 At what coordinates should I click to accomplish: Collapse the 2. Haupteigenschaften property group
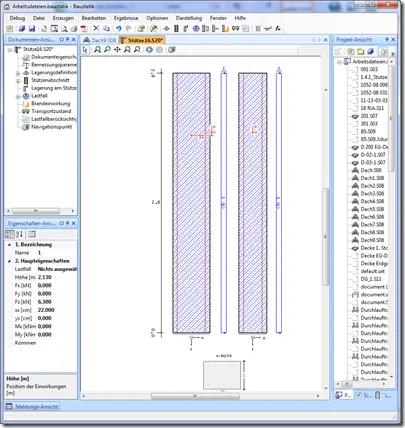pos(9,261)
